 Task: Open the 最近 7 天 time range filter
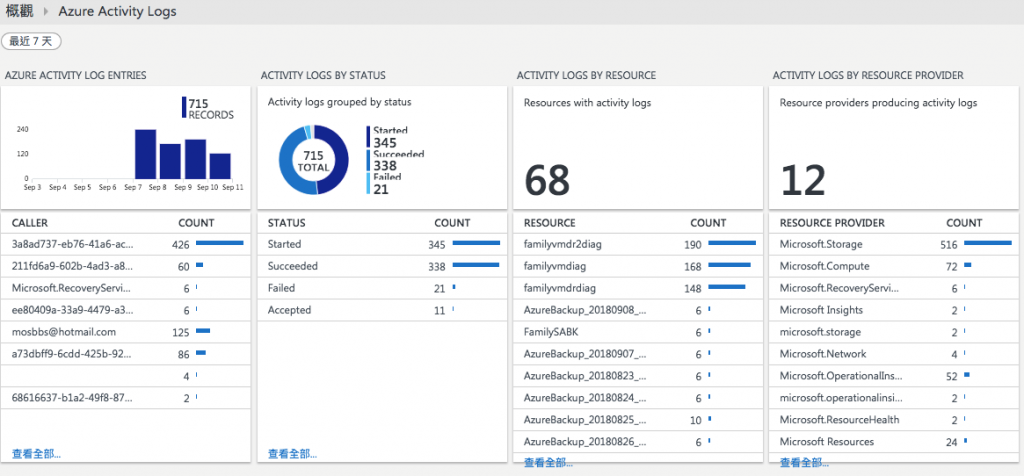point(31,41)
